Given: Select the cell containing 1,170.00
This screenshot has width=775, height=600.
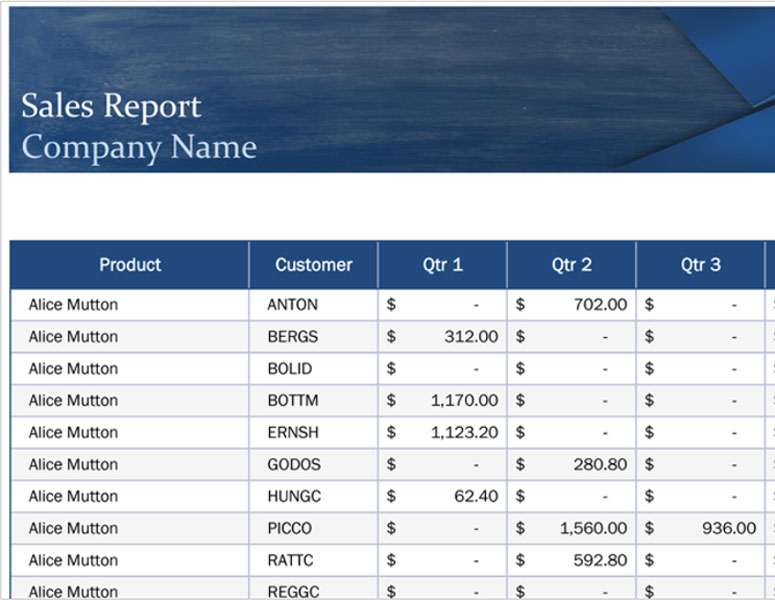Looking at the screenshot, I should point(464,401).
